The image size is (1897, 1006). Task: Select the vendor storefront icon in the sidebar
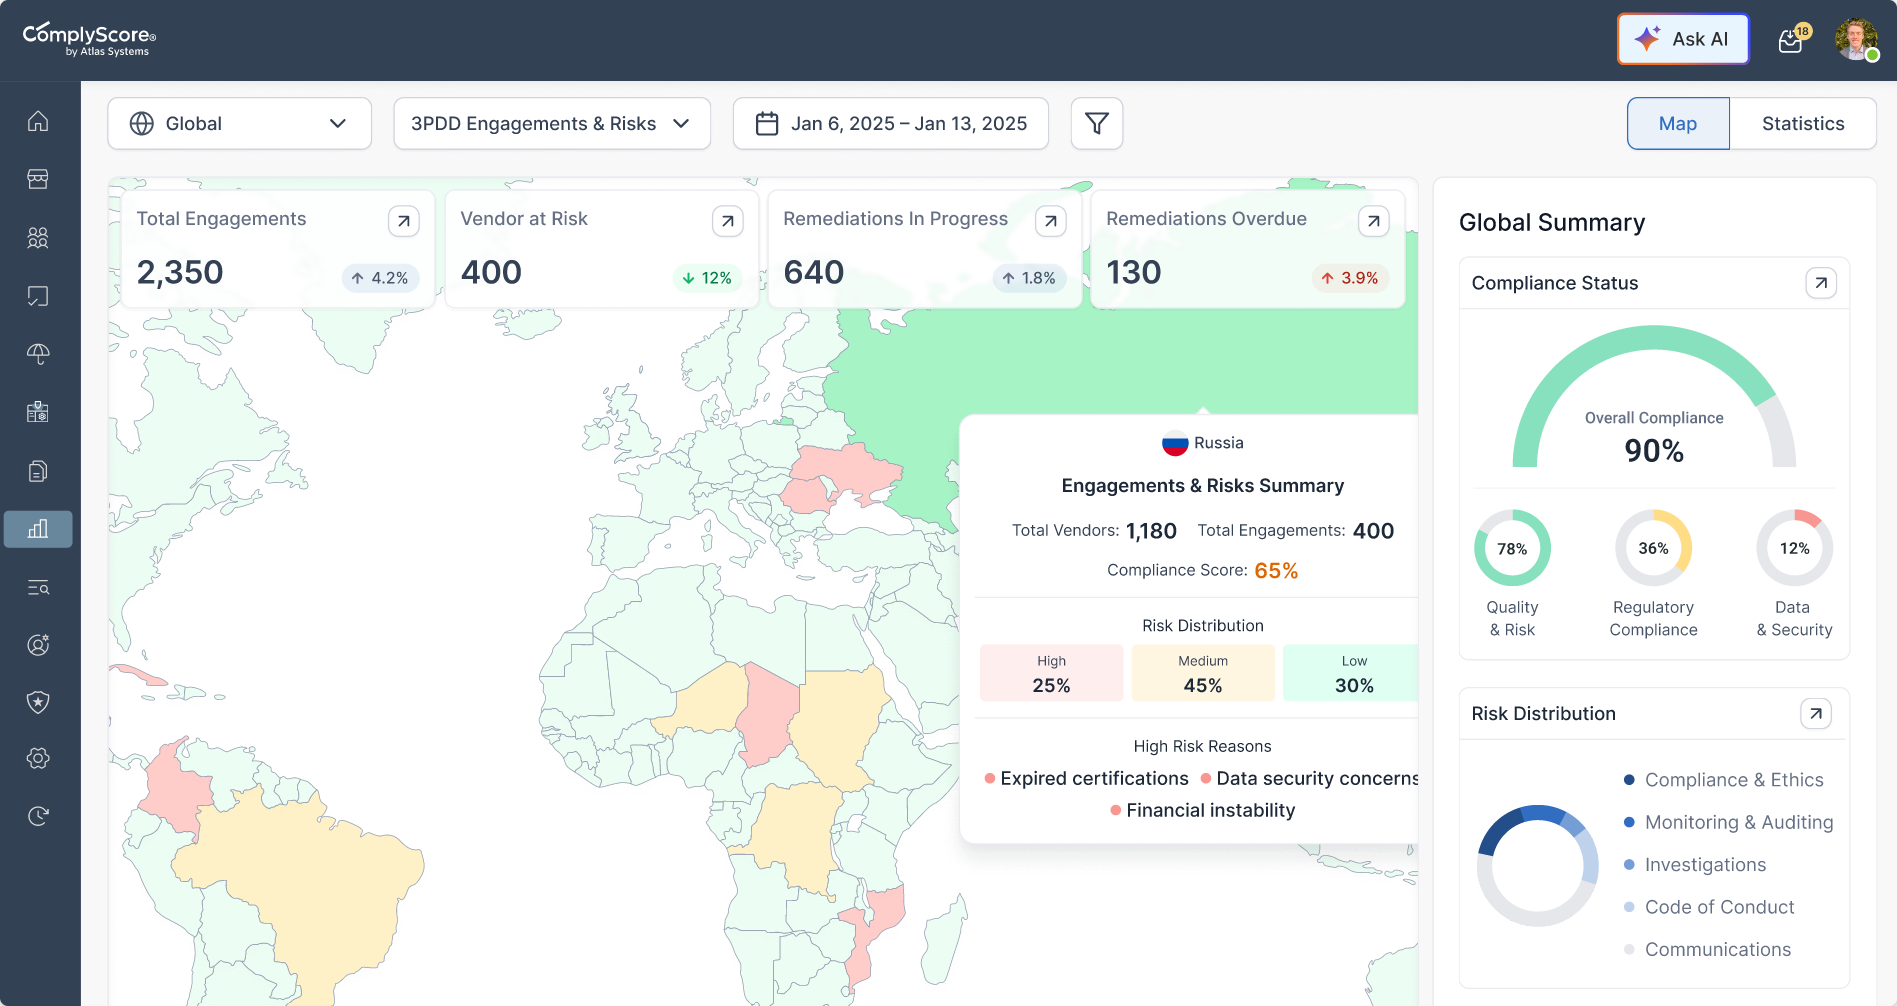[x=38, y=178]
